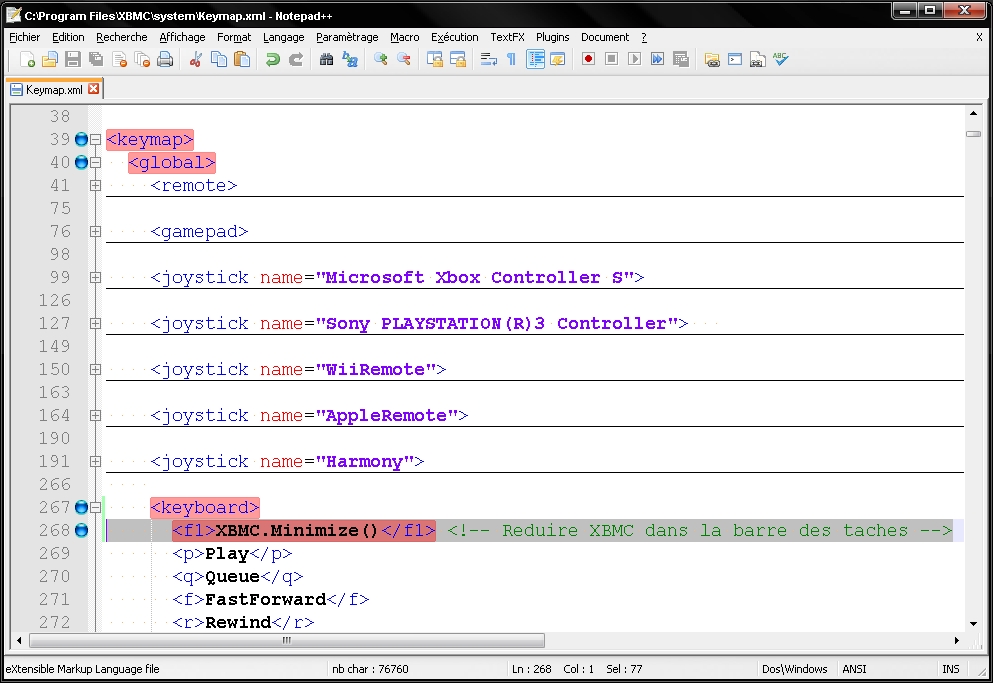
Task: Click the New file toolbar icon
Action: click(x=28, y=60)
